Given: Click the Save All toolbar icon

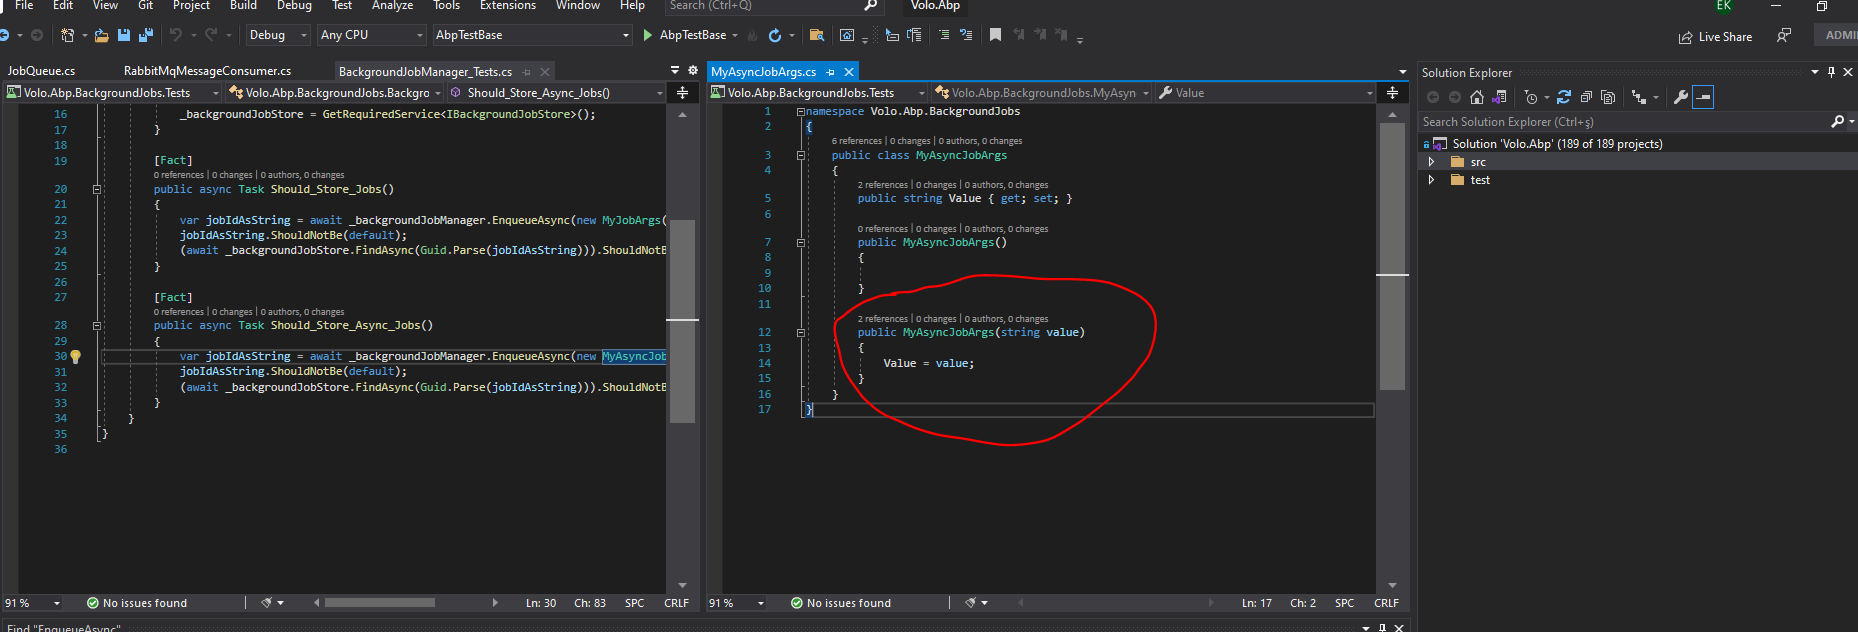Looking at the screenshot, I should 145,35.
